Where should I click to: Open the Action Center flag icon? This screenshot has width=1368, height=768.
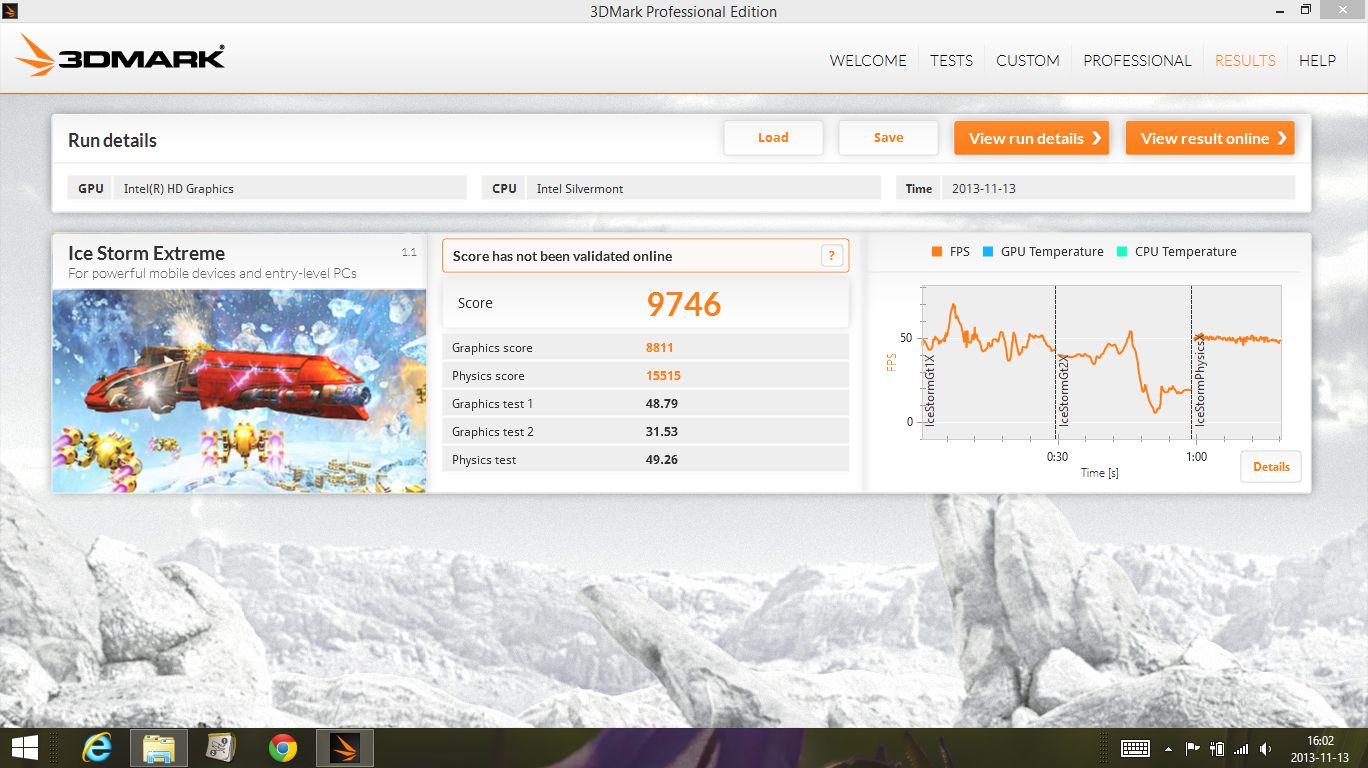point(1193,748)
